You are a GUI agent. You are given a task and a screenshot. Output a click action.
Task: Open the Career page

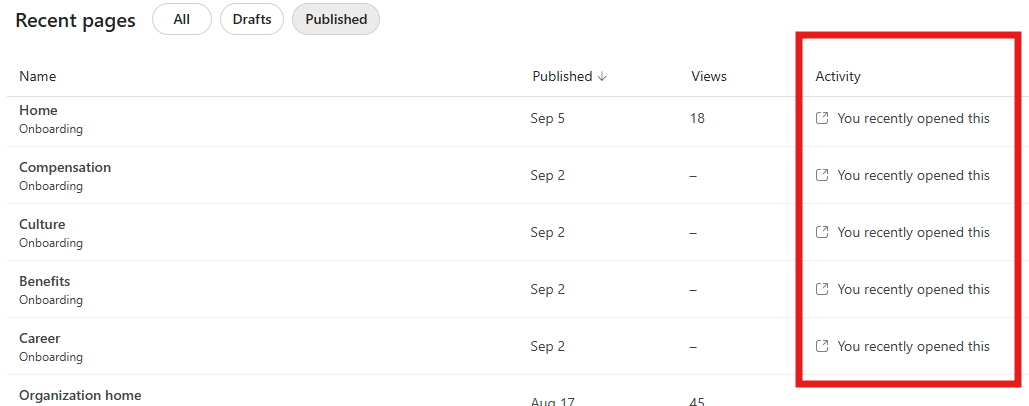(40, 338)
